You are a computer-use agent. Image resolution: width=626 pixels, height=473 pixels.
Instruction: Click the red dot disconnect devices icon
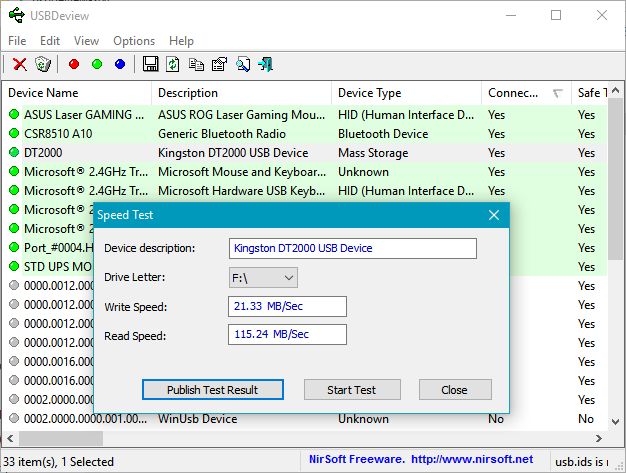tap(74, 64)
